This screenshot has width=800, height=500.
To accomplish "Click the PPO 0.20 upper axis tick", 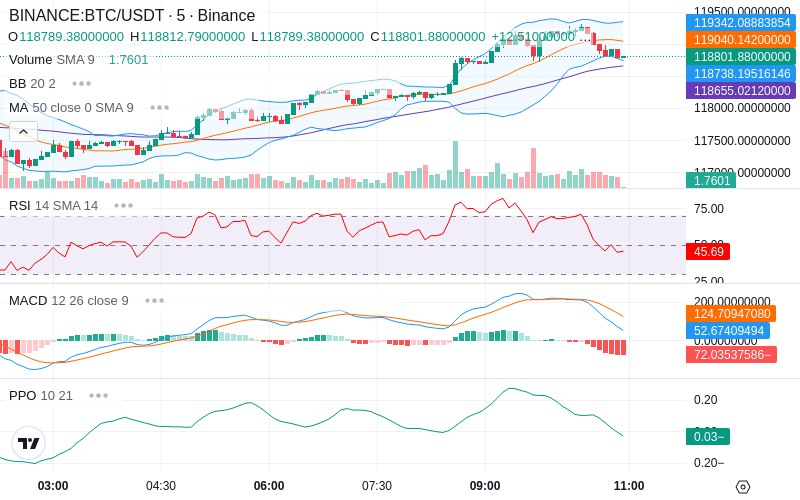I will click(706, 399).
